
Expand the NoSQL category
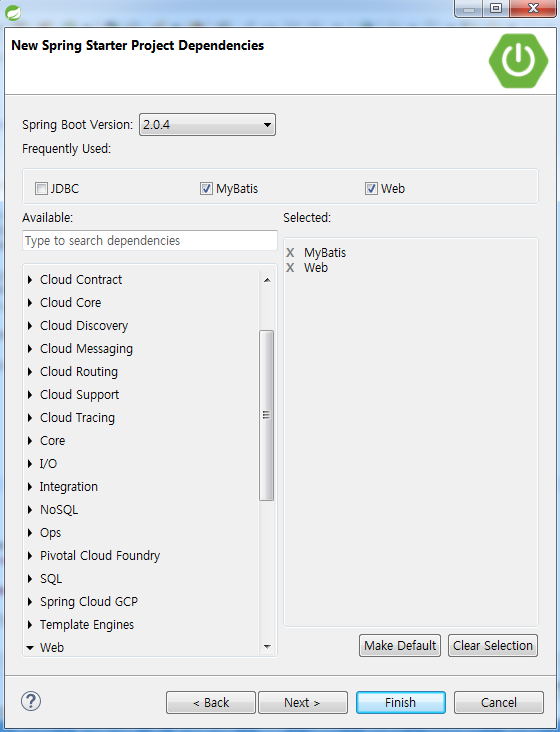click(30, 509)
